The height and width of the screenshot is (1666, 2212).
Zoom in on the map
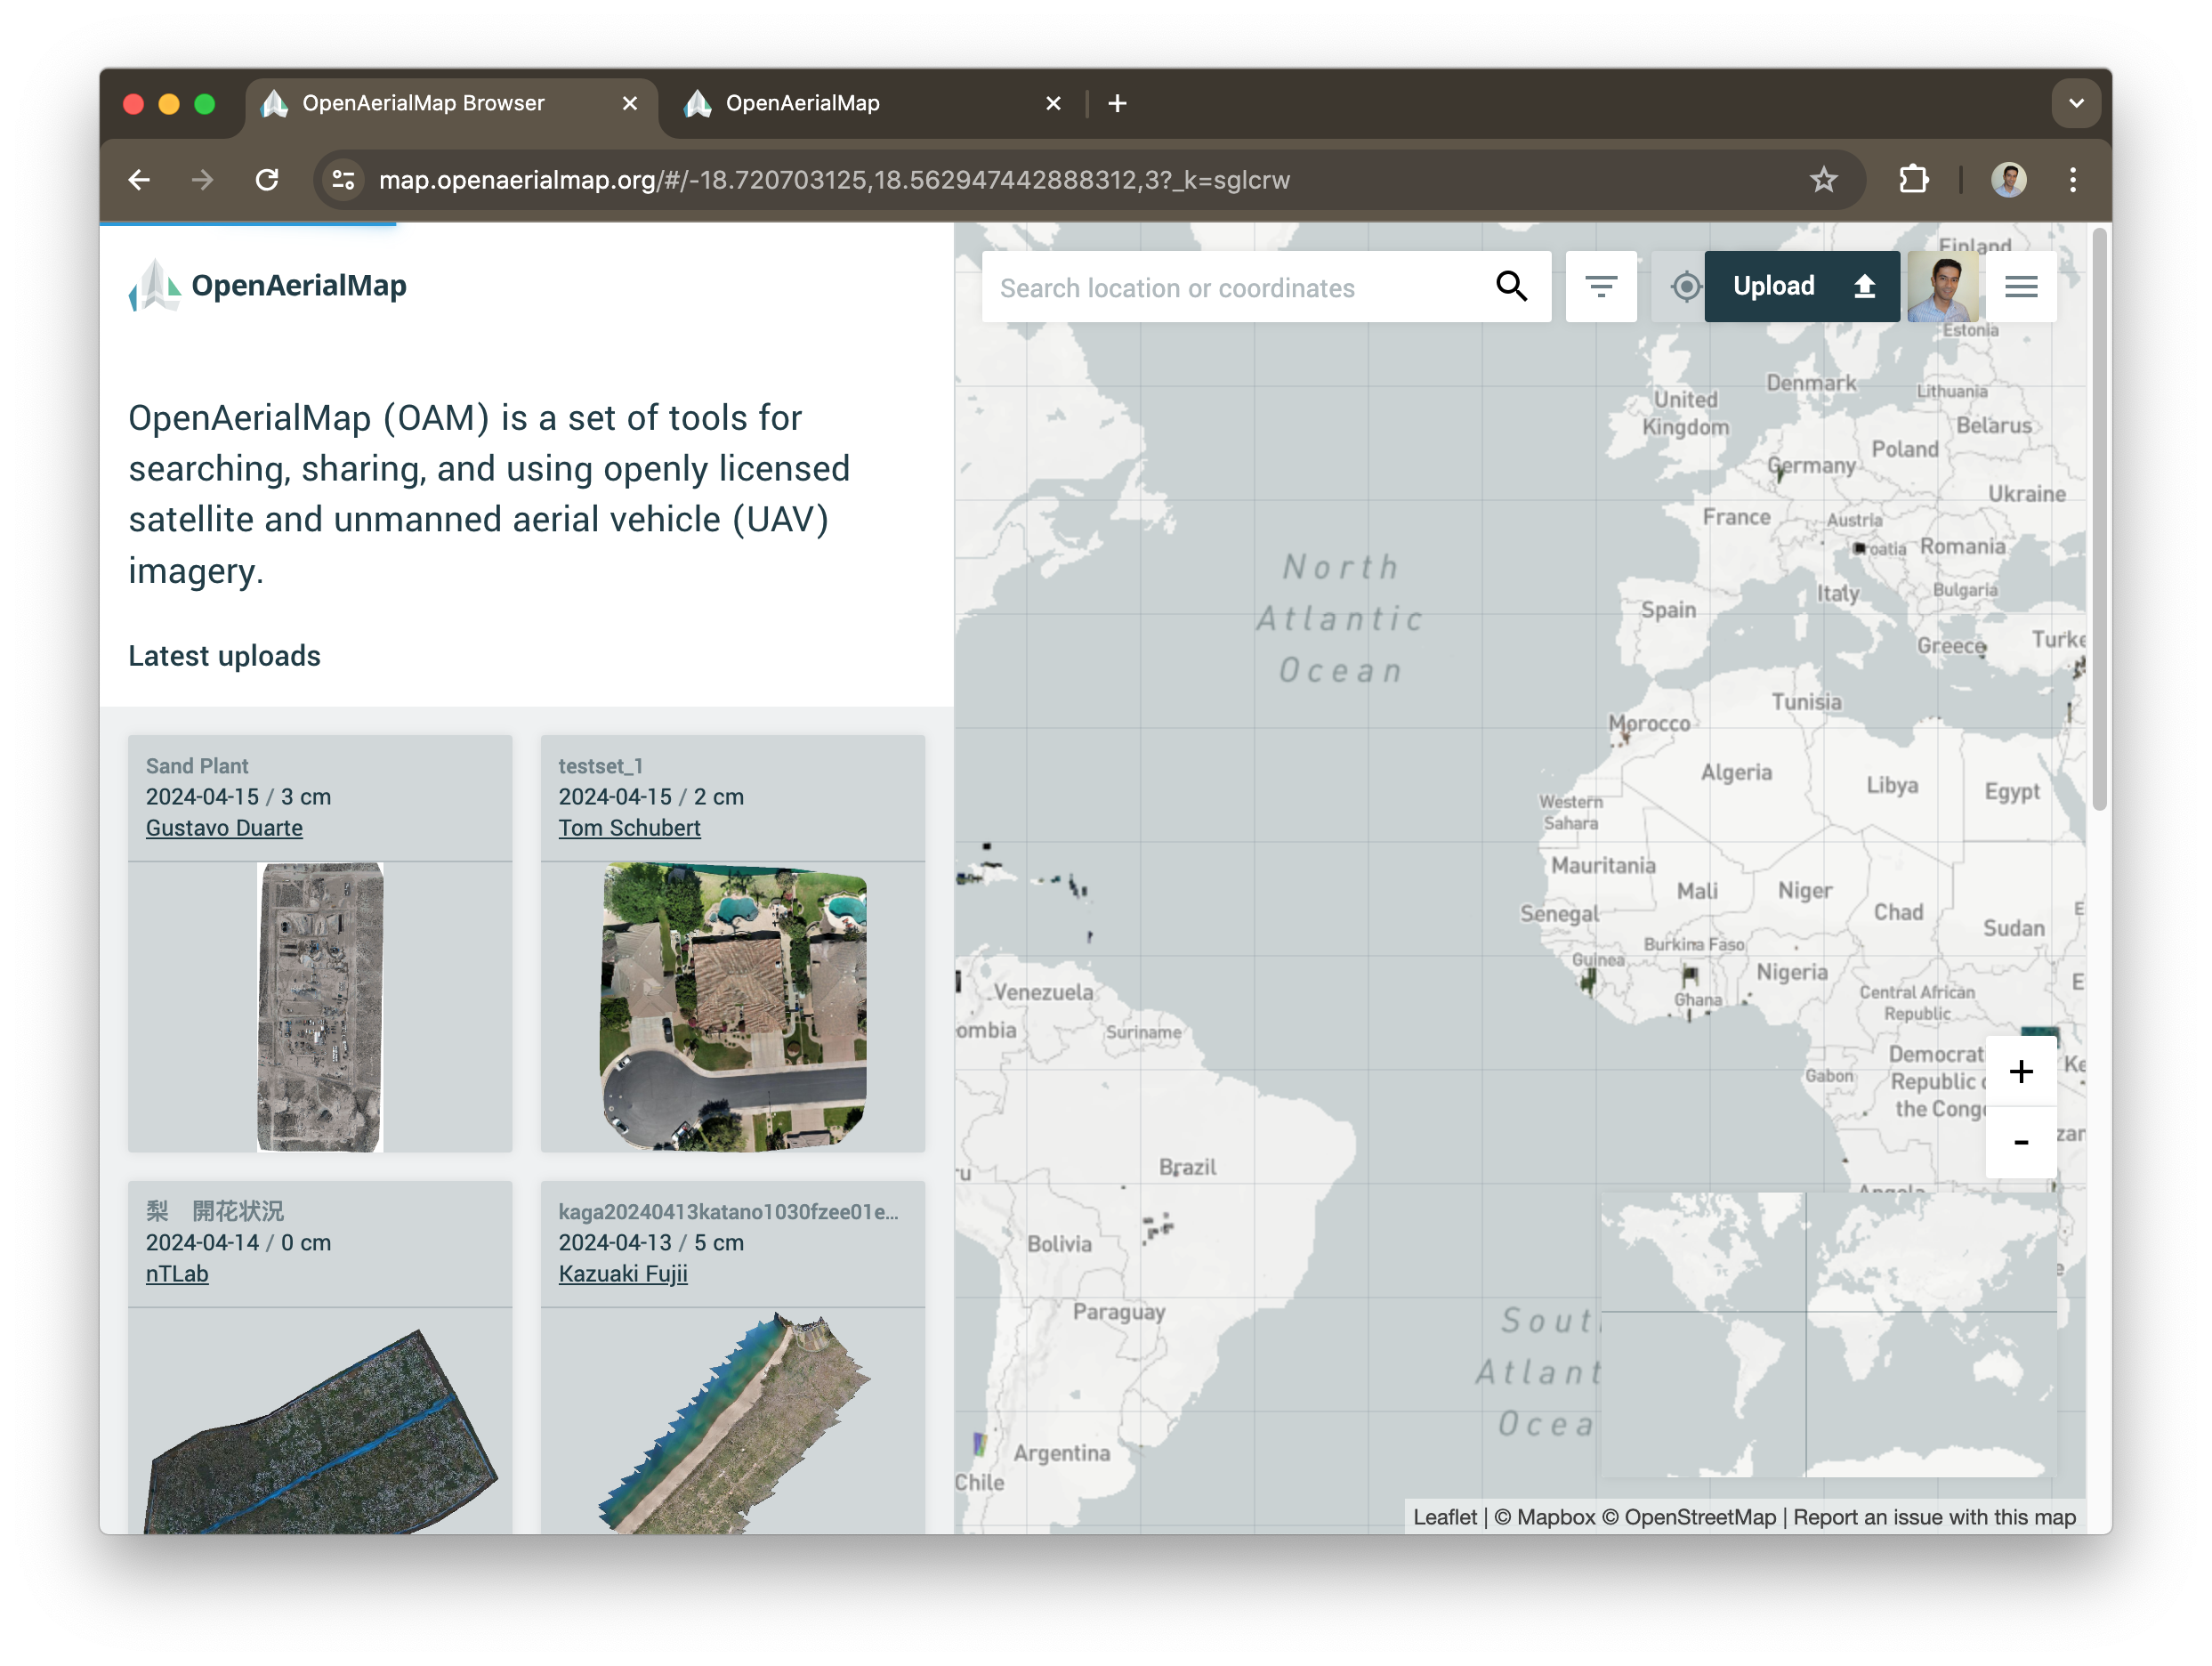pyautogui.click(x=2021, y=1071)
